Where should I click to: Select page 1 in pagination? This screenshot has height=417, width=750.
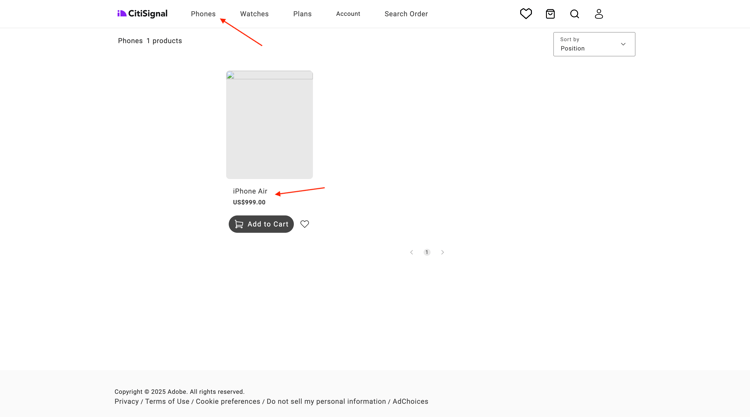(427, 252)
